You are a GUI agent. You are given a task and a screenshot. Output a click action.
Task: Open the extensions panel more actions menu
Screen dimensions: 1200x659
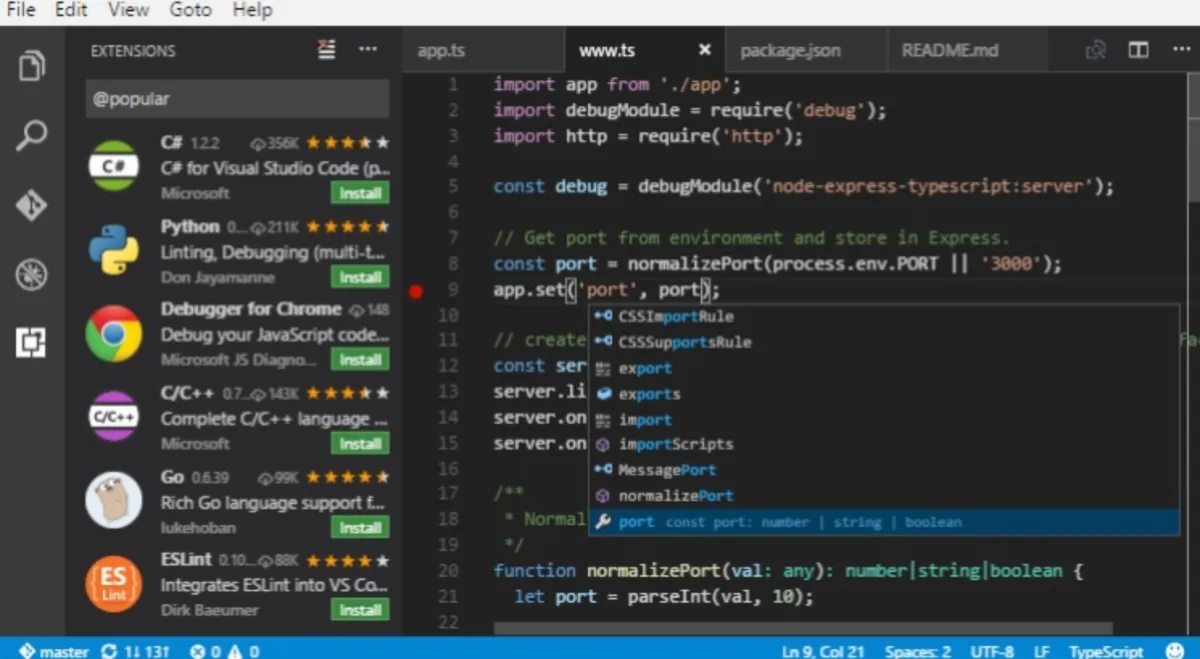[368, 50]
